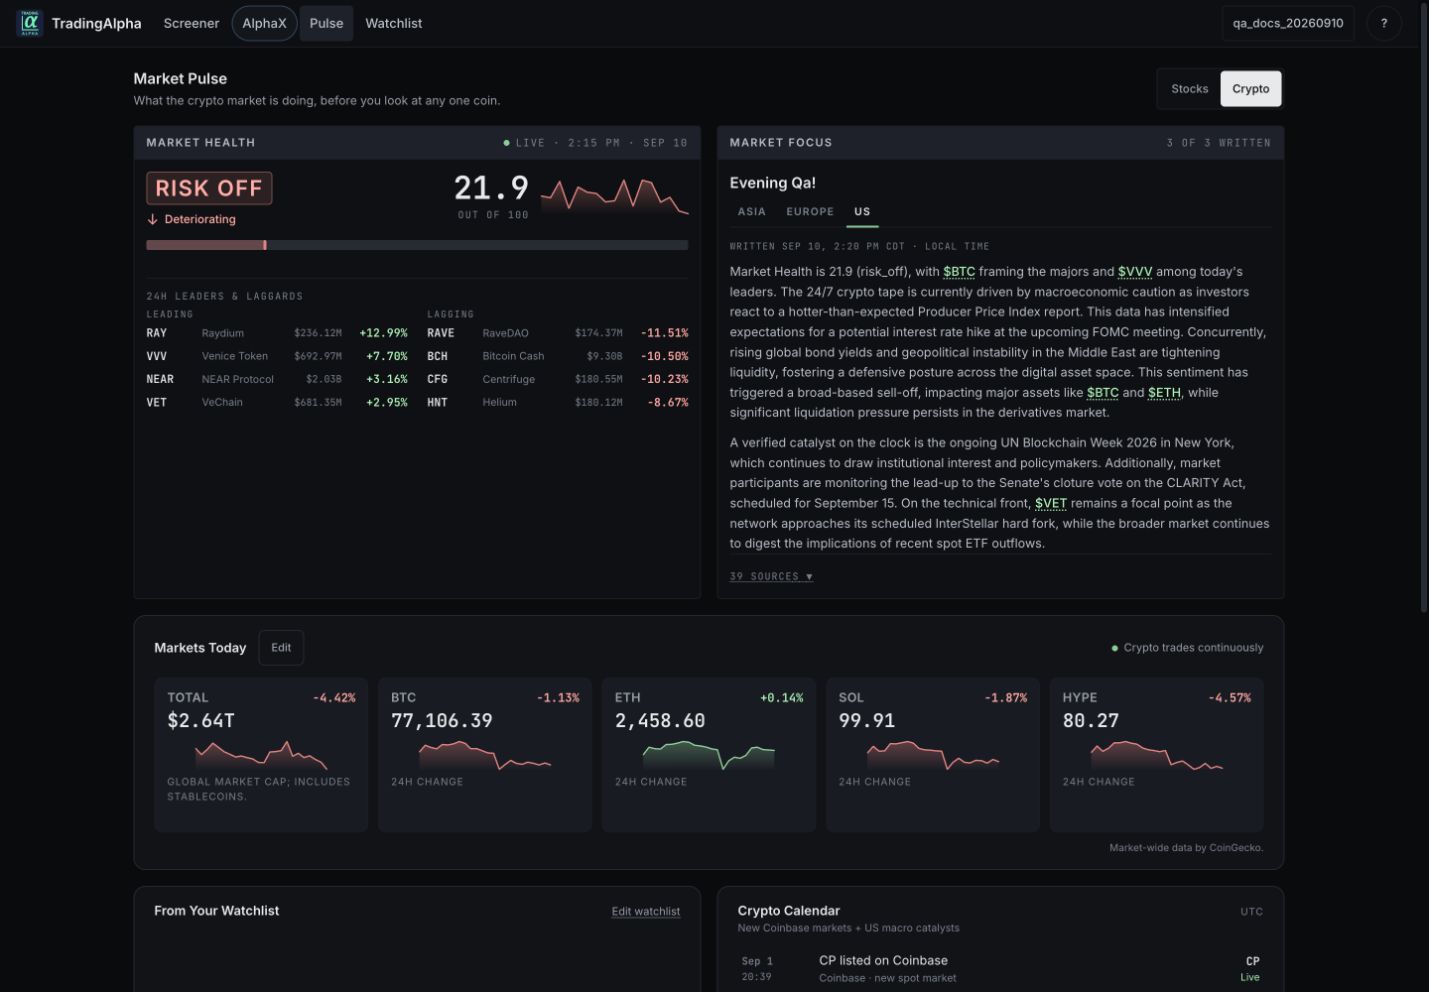This screenshot has width=1429, height=992.
Task: Click the market health score sparkline chart
Action: 614,196
